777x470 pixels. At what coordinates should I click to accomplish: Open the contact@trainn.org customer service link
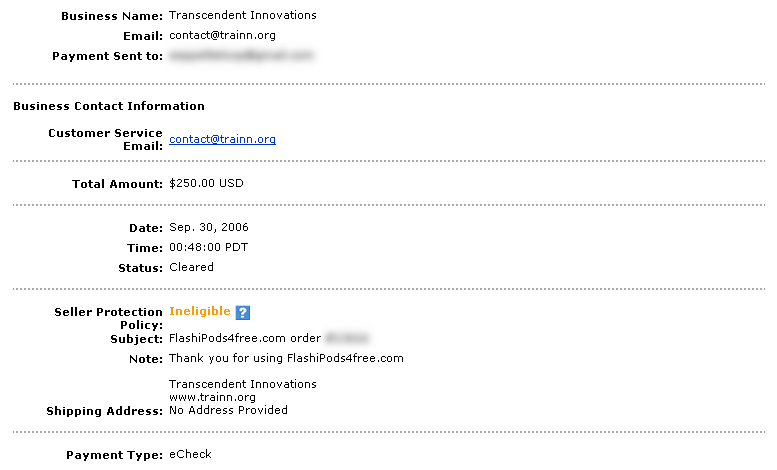pos(222,139)
